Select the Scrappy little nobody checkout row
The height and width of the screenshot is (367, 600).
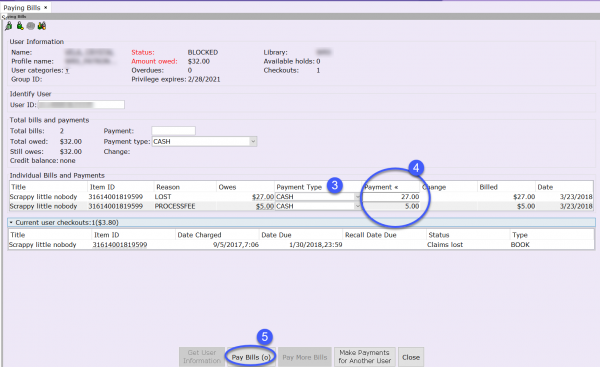click(301, 245)
